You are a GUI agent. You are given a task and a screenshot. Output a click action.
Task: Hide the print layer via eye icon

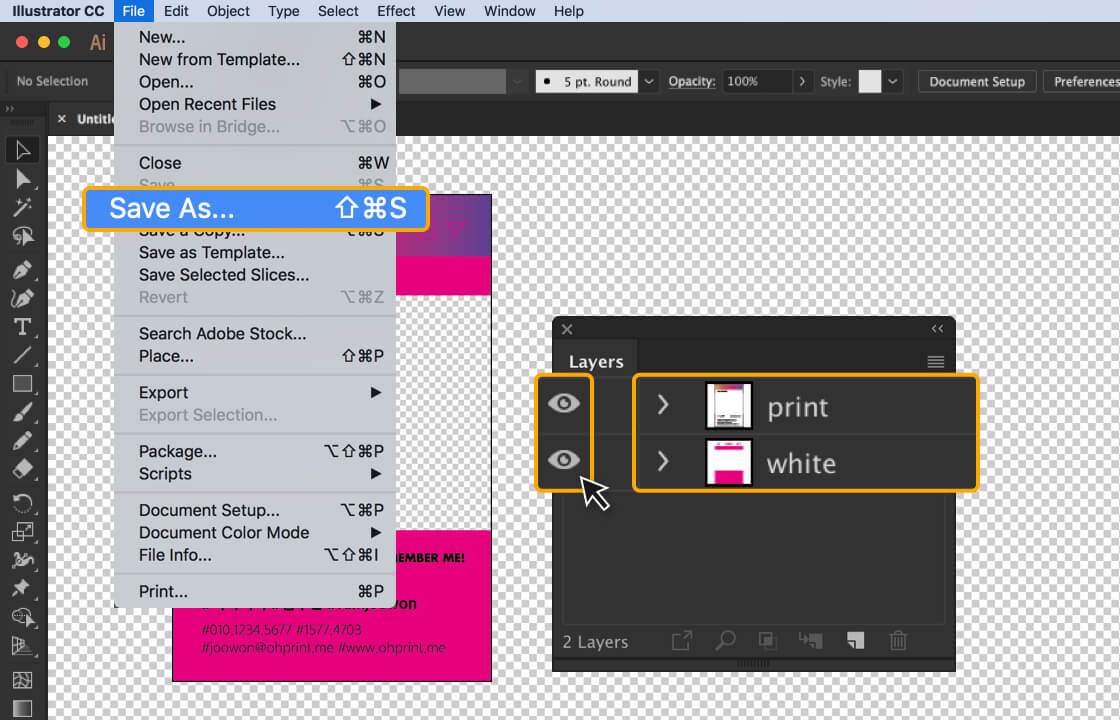point(564,404)
